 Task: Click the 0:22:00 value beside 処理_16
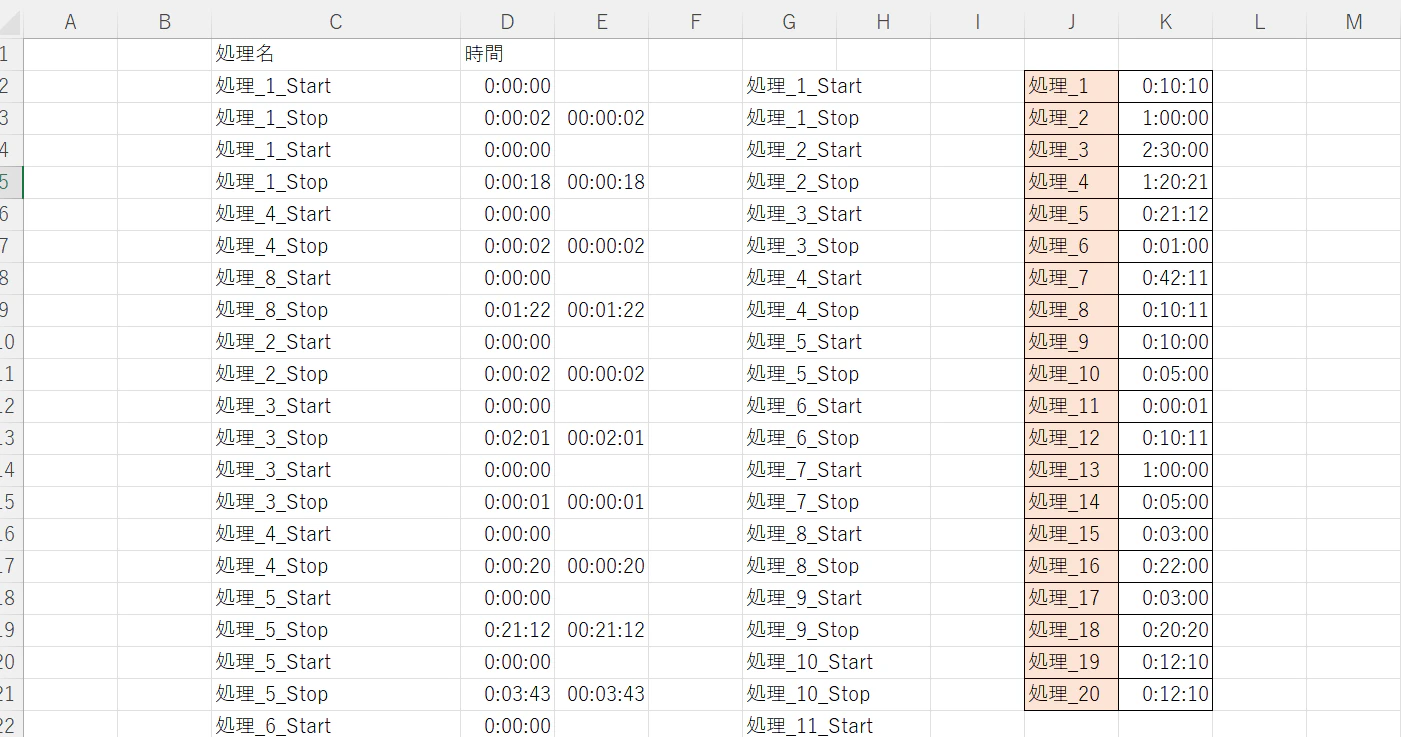(1165, 566)
